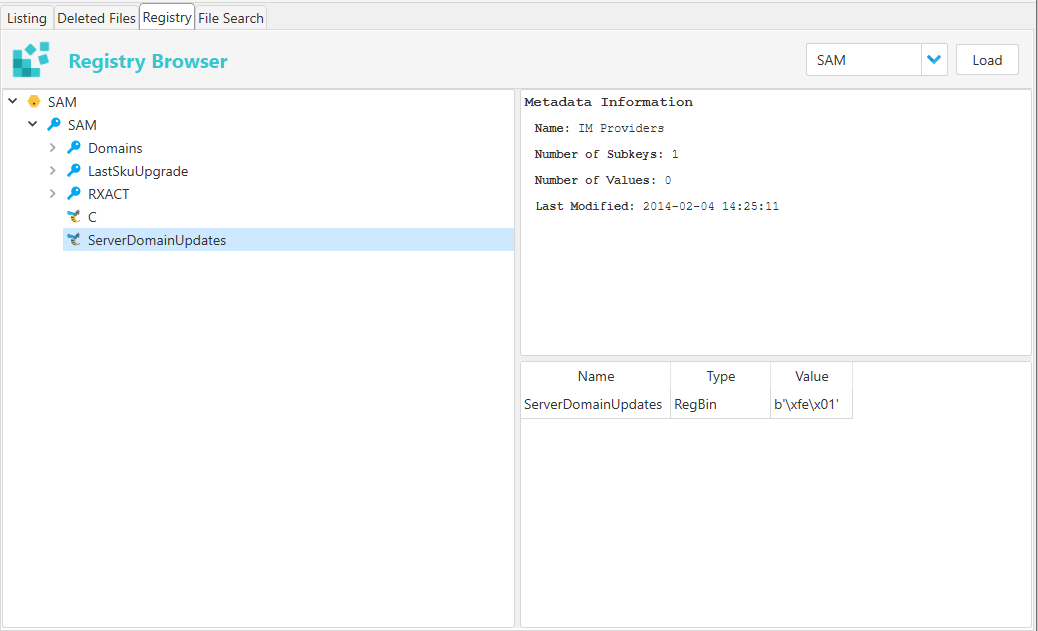Expand the RXACT registry key
Image resolution: width=1038 pixels, height=631 pixels.
(53, 193)
